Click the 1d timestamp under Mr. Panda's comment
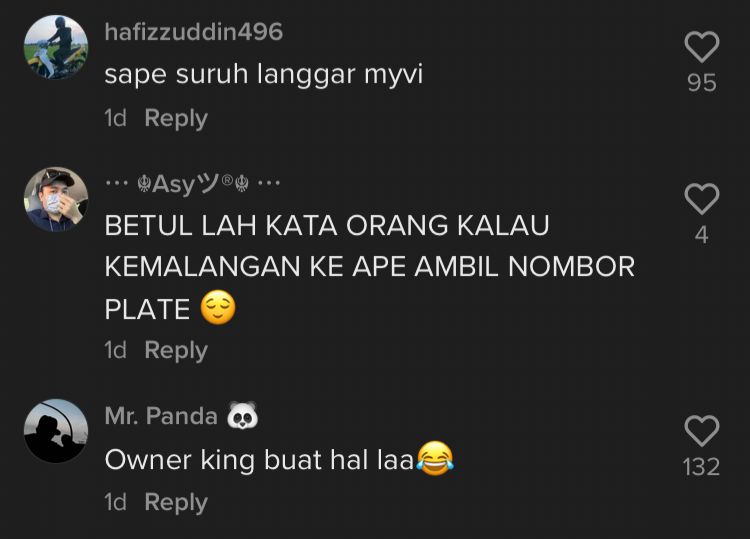This screenshot has height=539, width=750. click(116, 502)
